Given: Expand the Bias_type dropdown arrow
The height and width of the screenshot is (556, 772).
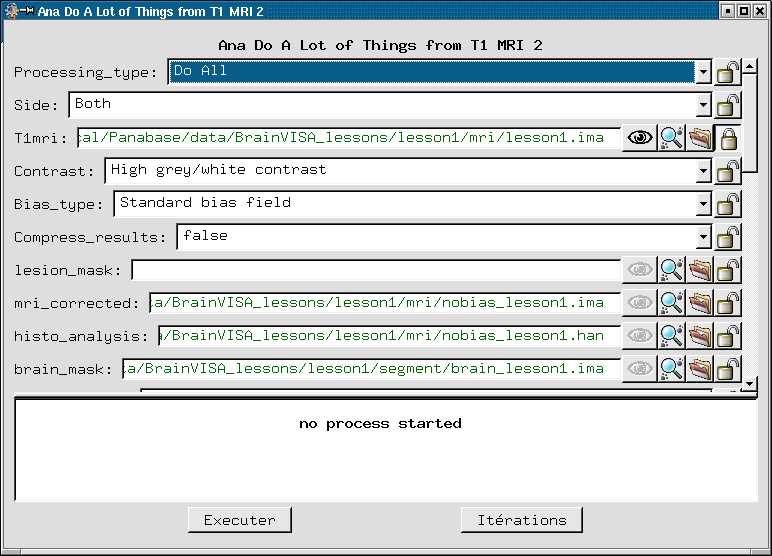Looking at the screenshot, I should (x=703, y=204).
